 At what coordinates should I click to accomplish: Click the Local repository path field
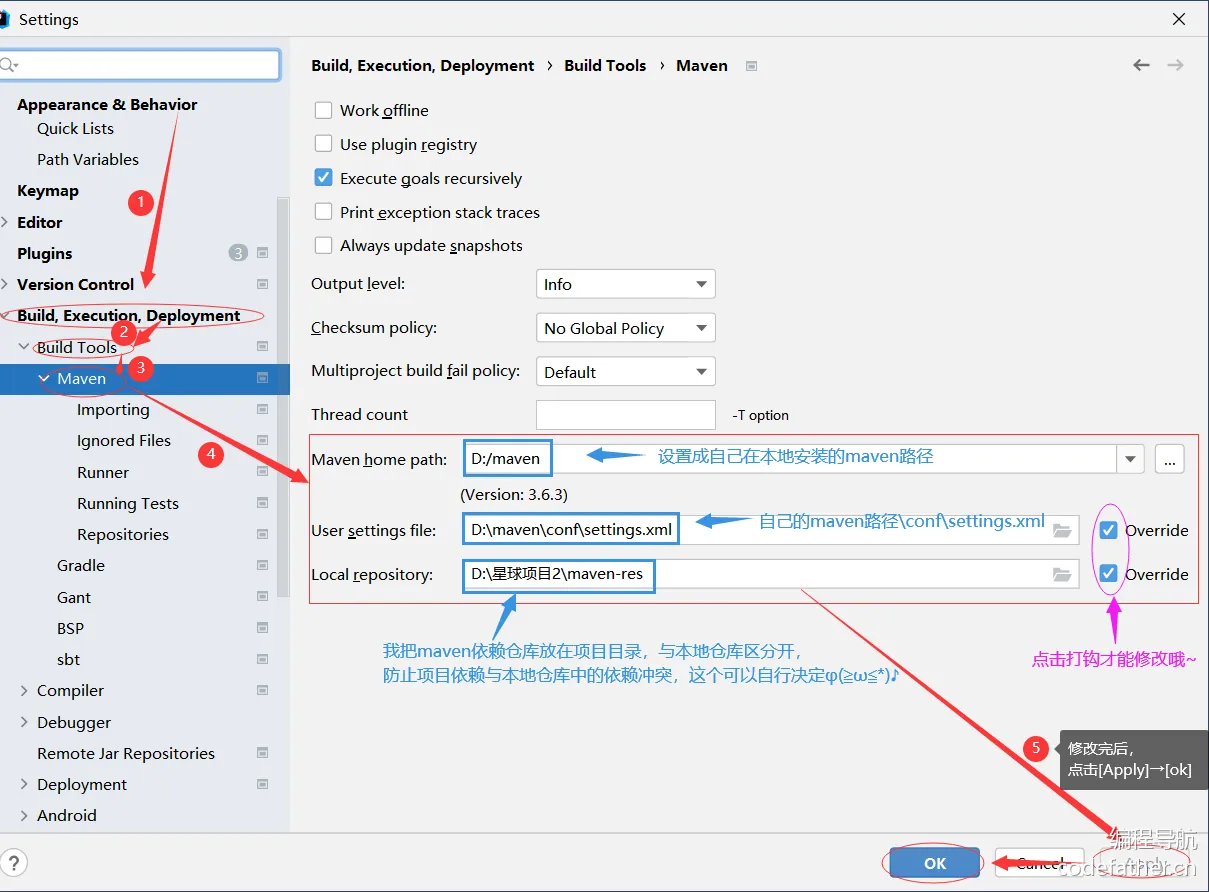coord(770,574)
